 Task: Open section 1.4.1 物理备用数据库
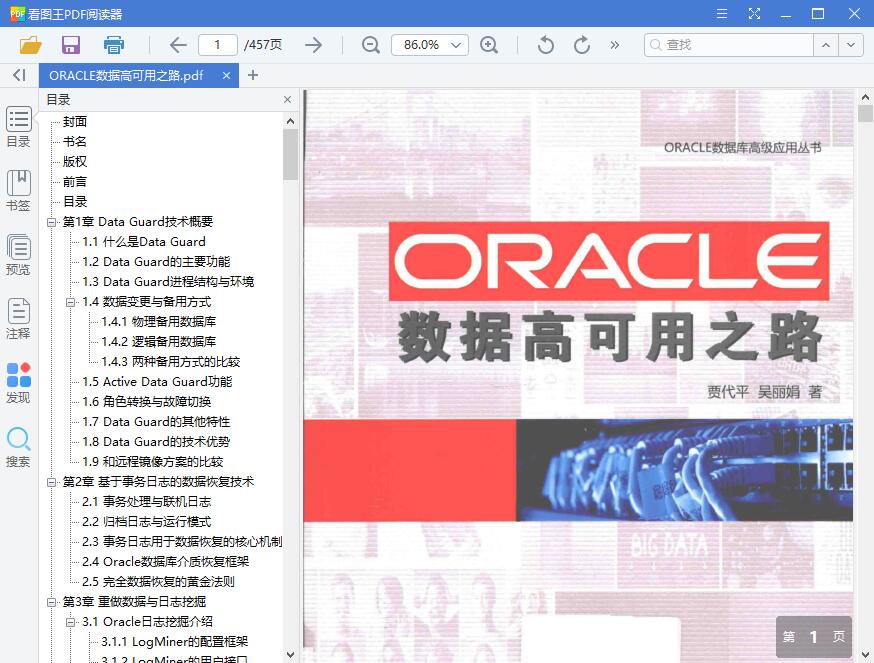tap(158, 322)
